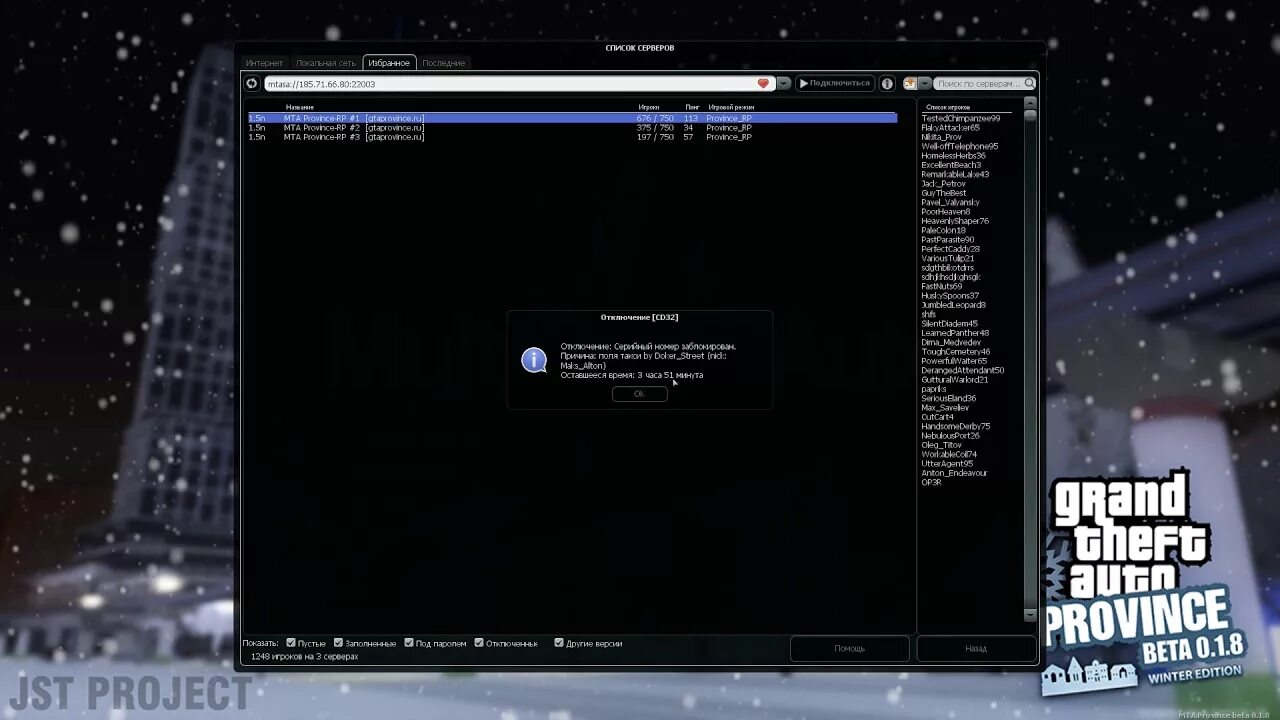Click player PerfectCaddy28

click(950, 249)
